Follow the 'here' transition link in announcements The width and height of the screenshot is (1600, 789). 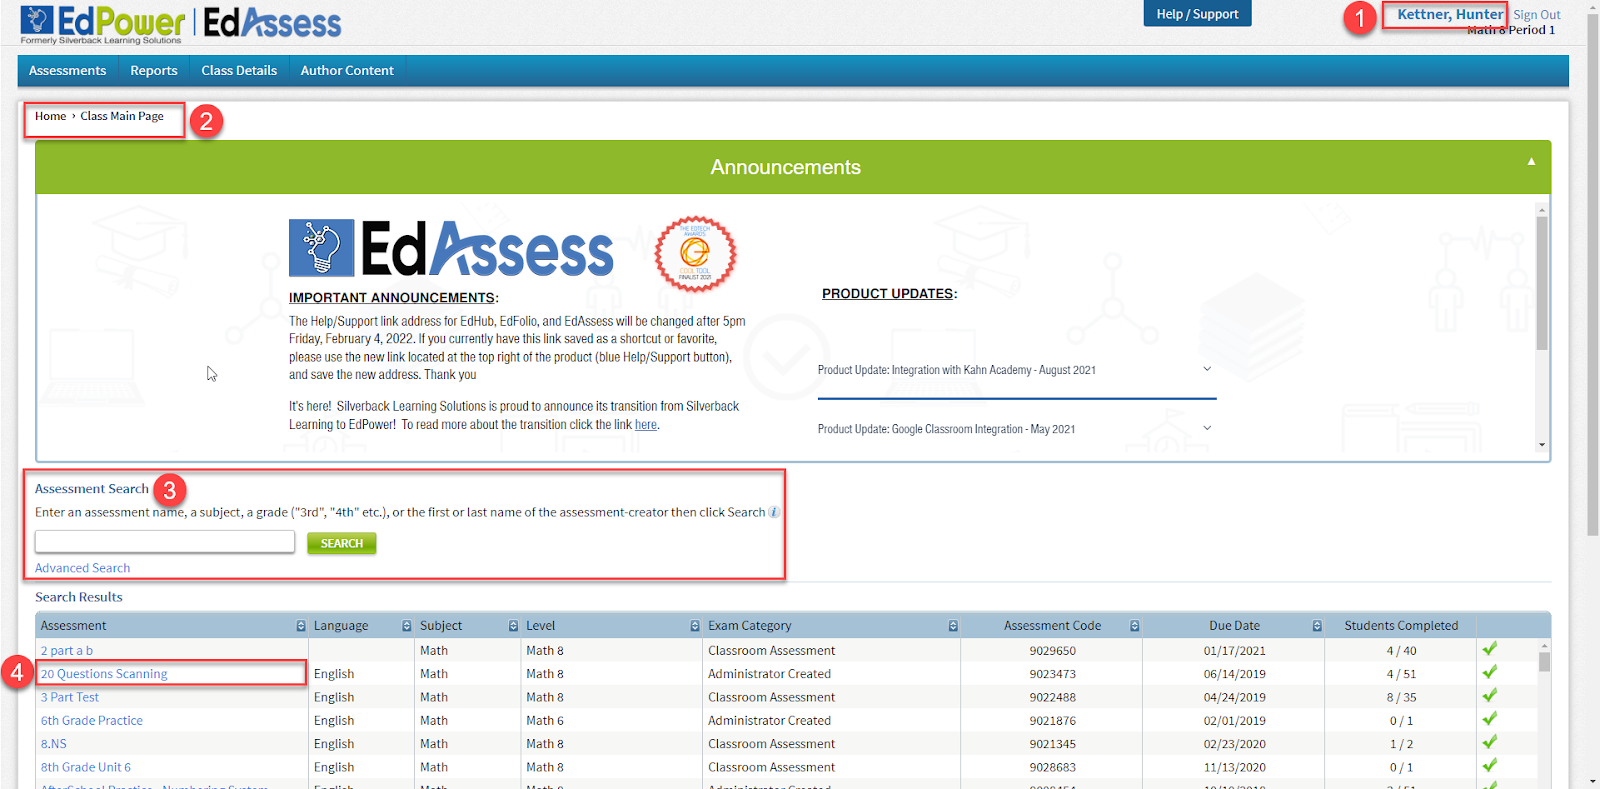646,425
